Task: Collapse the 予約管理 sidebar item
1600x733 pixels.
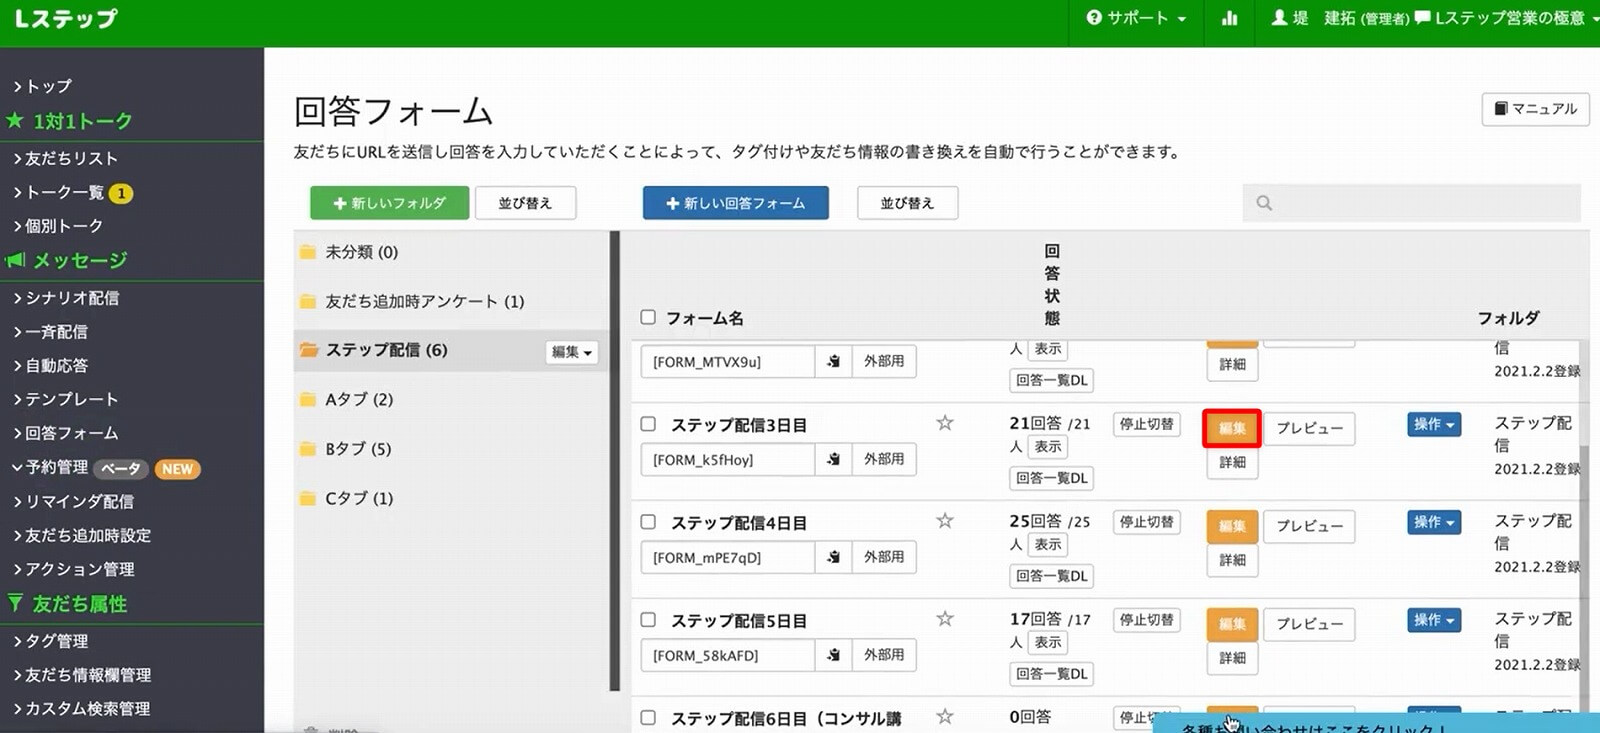Action: 50,467
